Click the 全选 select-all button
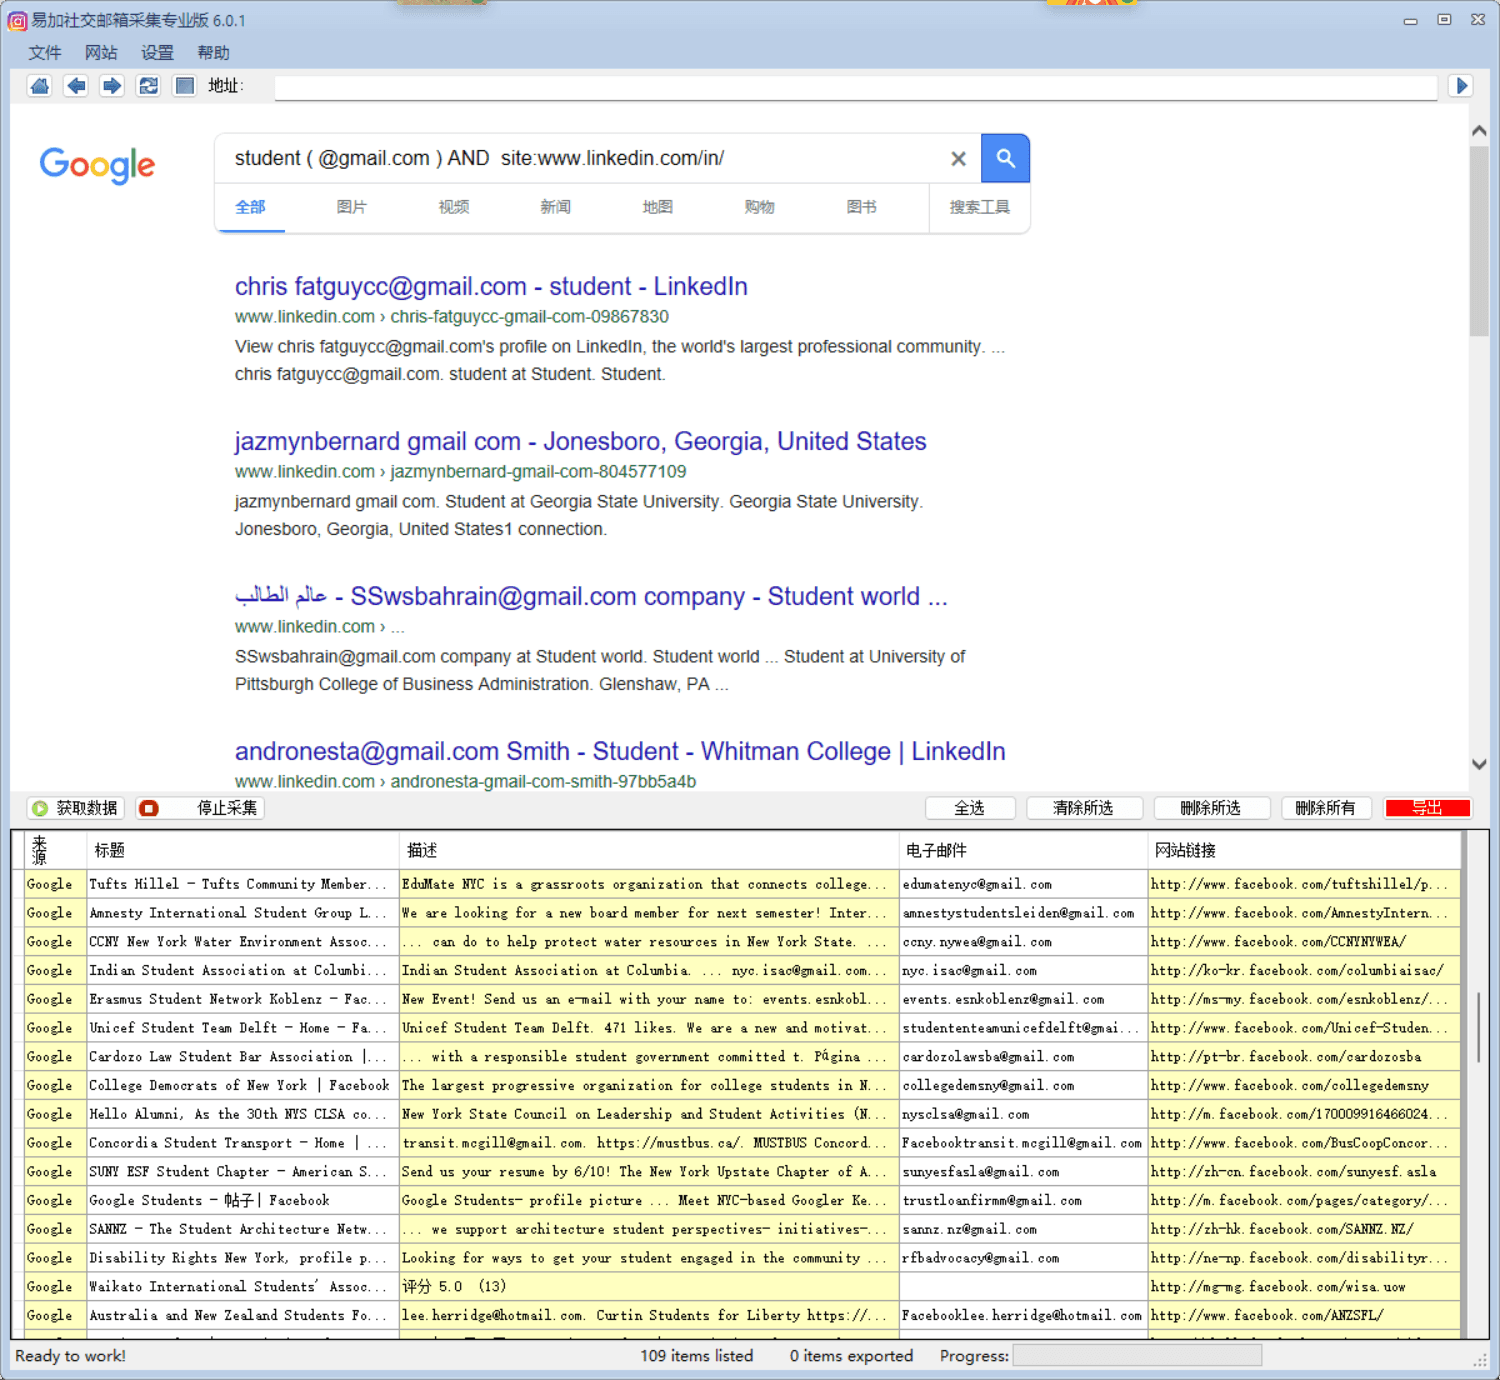The width and height of the screenshot is (1500, 1380). click(x=970, y=808)
